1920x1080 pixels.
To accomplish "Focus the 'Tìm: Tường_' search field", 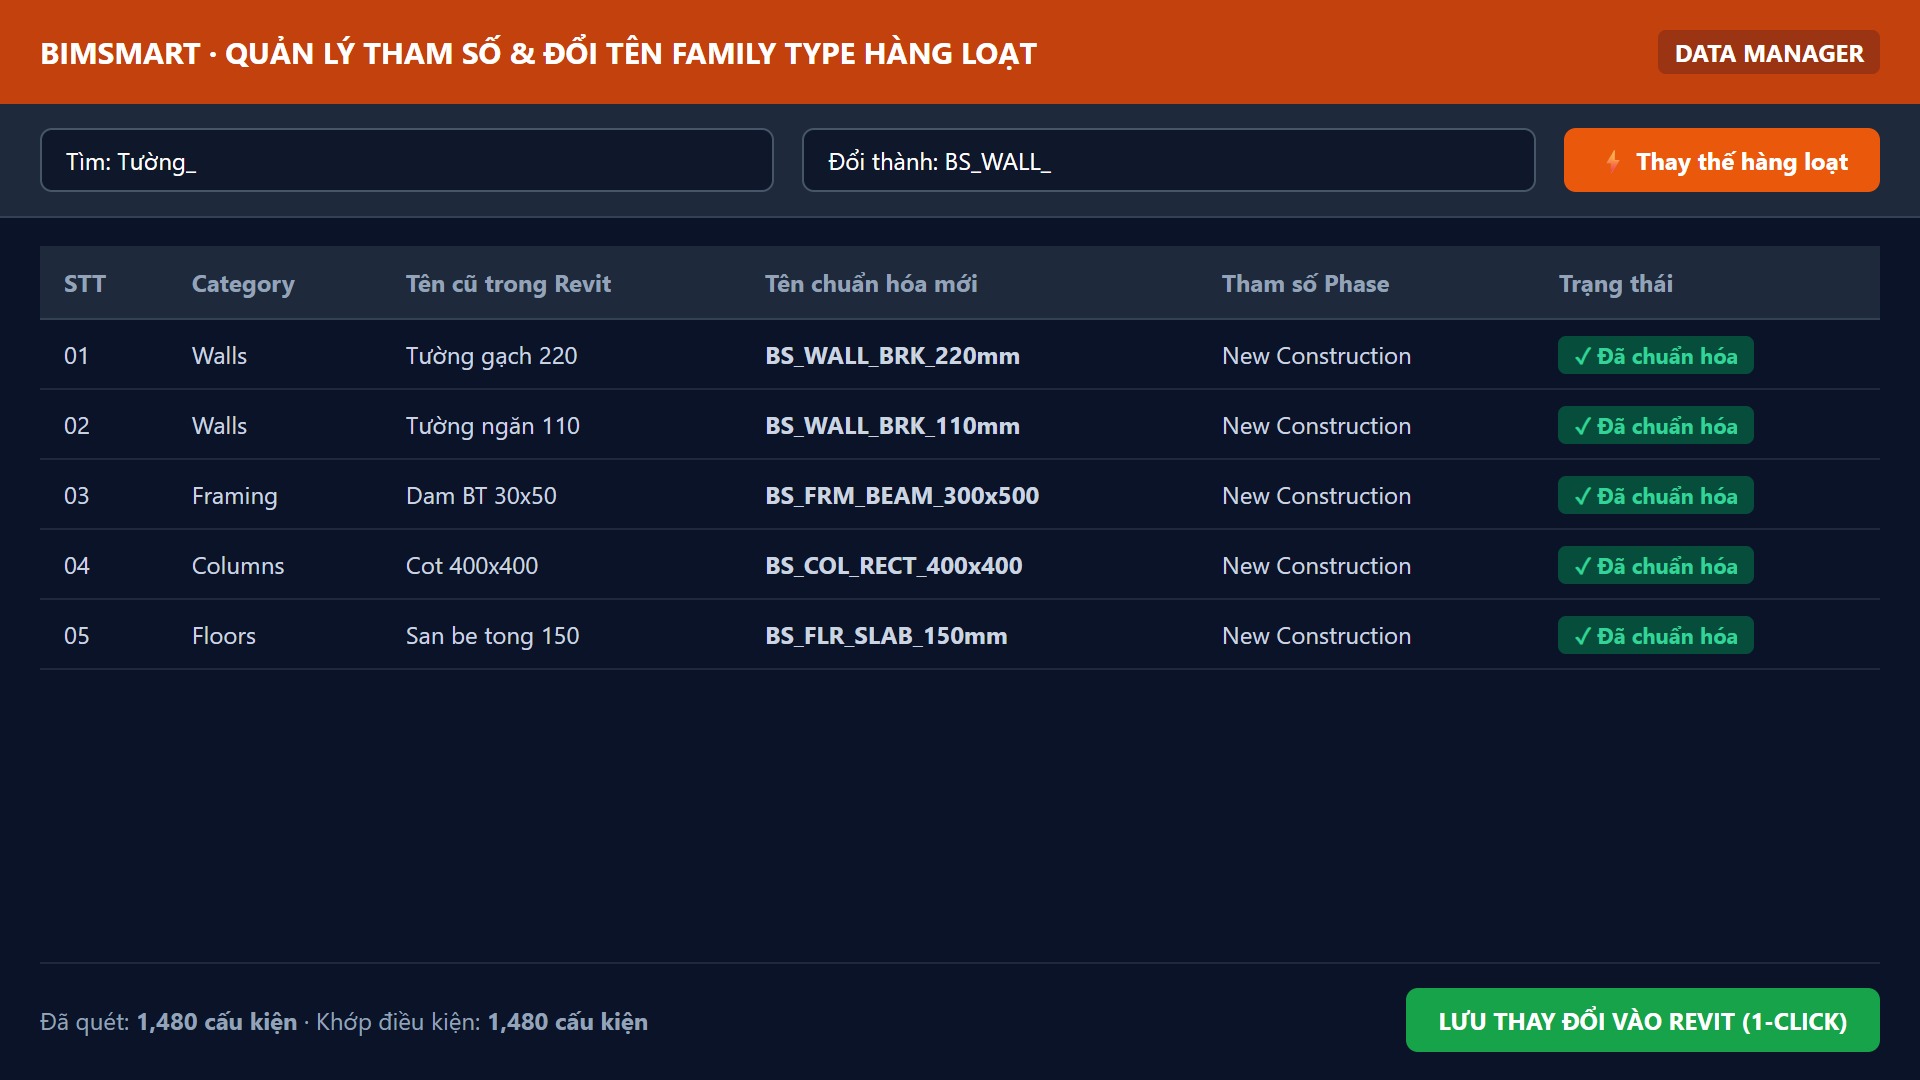I will (406, 160).
